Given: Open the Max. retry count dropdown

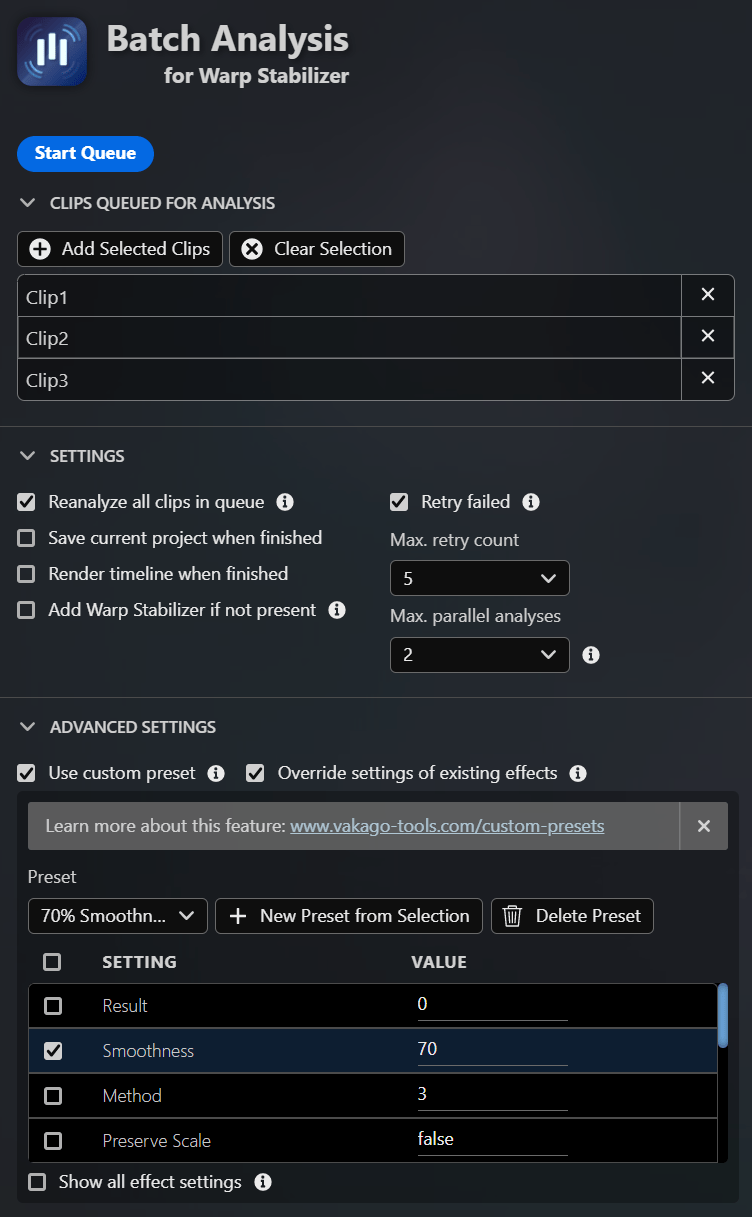Looking at the screenshot, I should (x=479, y=578).
